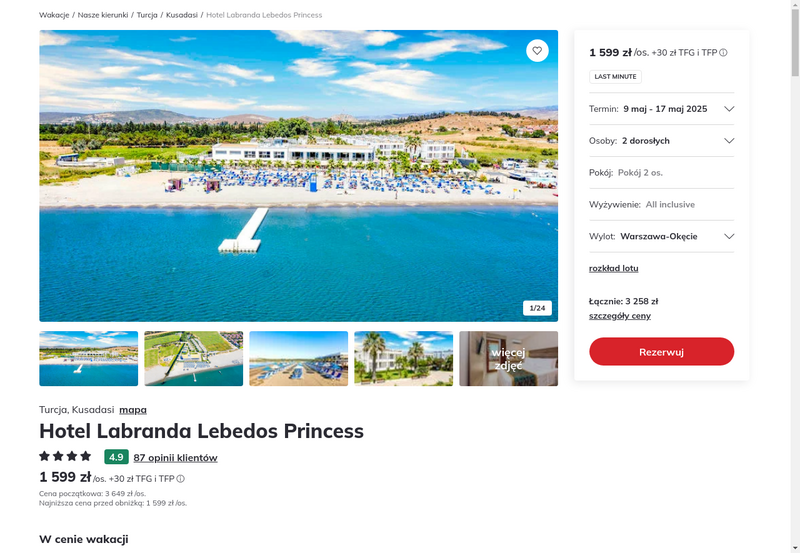Open the więcej zdjęć thumbnail
This screenshot has height=553, width=800.
click(509, 359)
